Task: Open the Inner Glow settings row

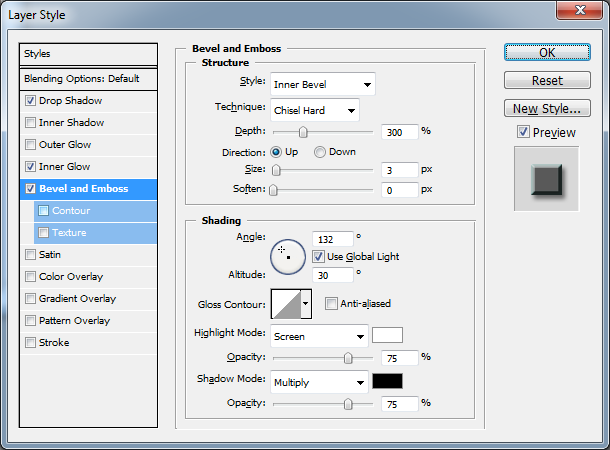Action: pyautogui.click(x=88, y=166)
